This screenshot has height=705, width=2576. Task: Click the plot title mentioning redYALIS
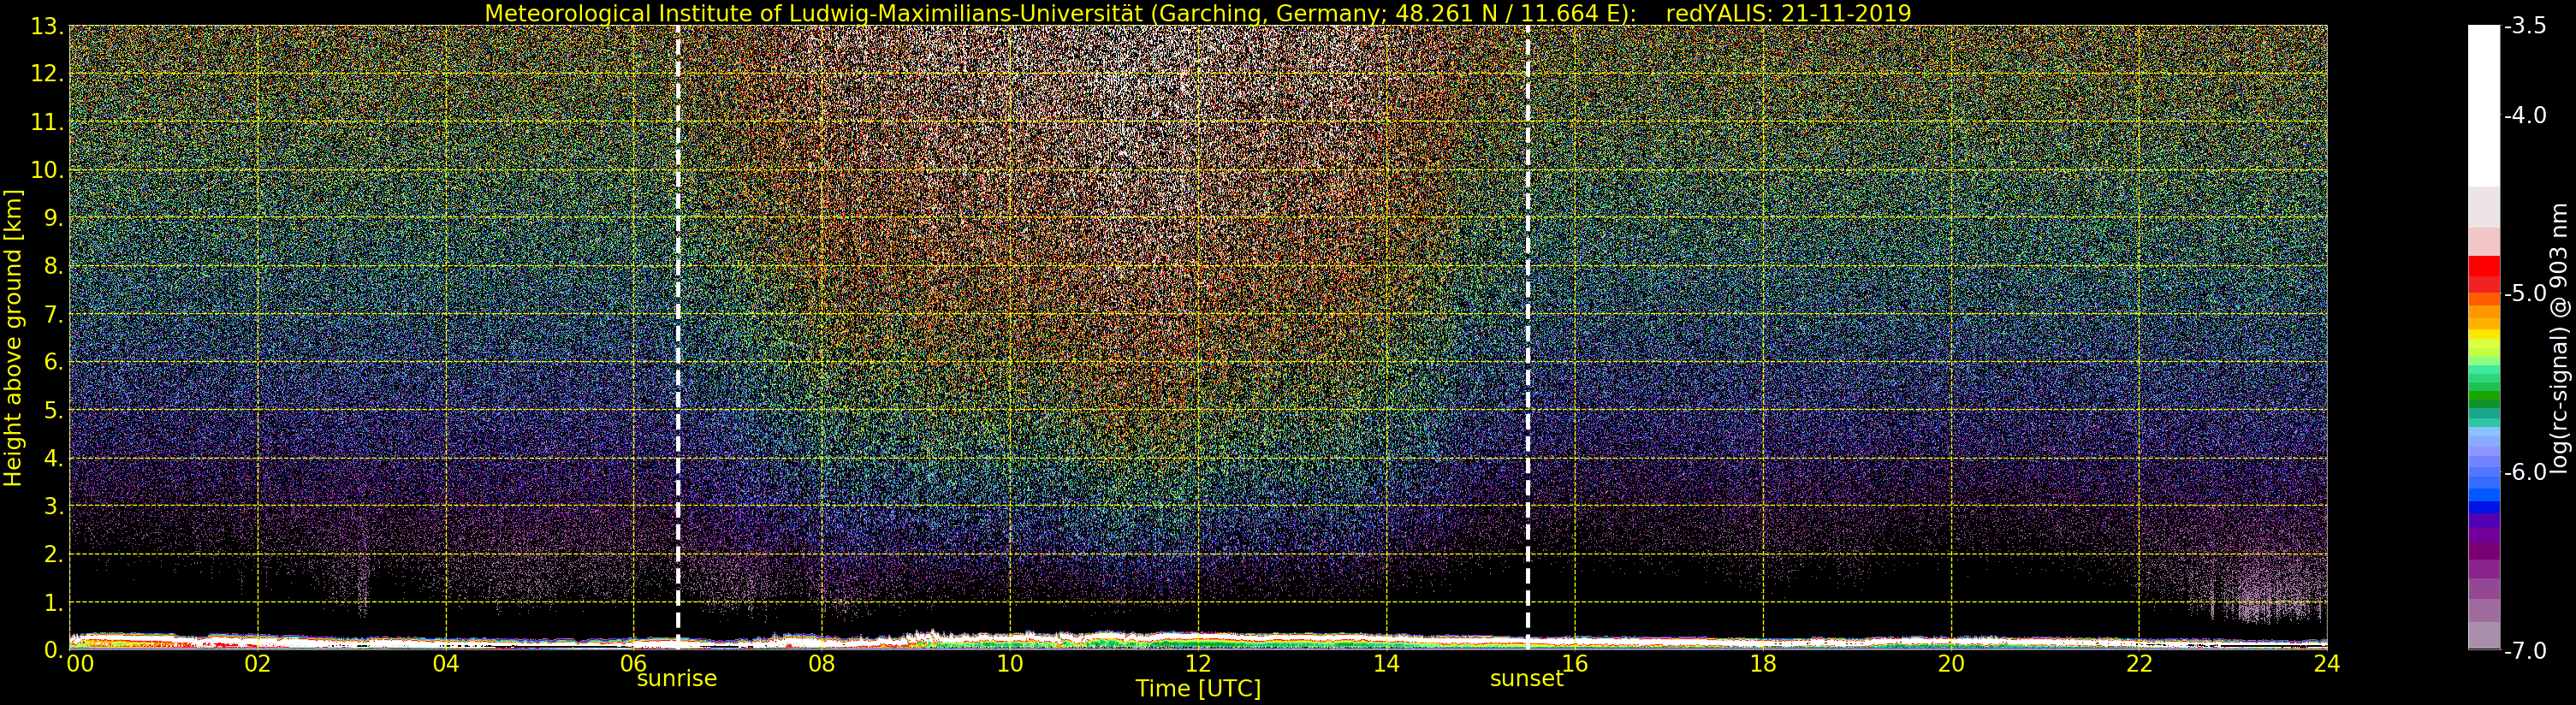[x=1198, y=13]
